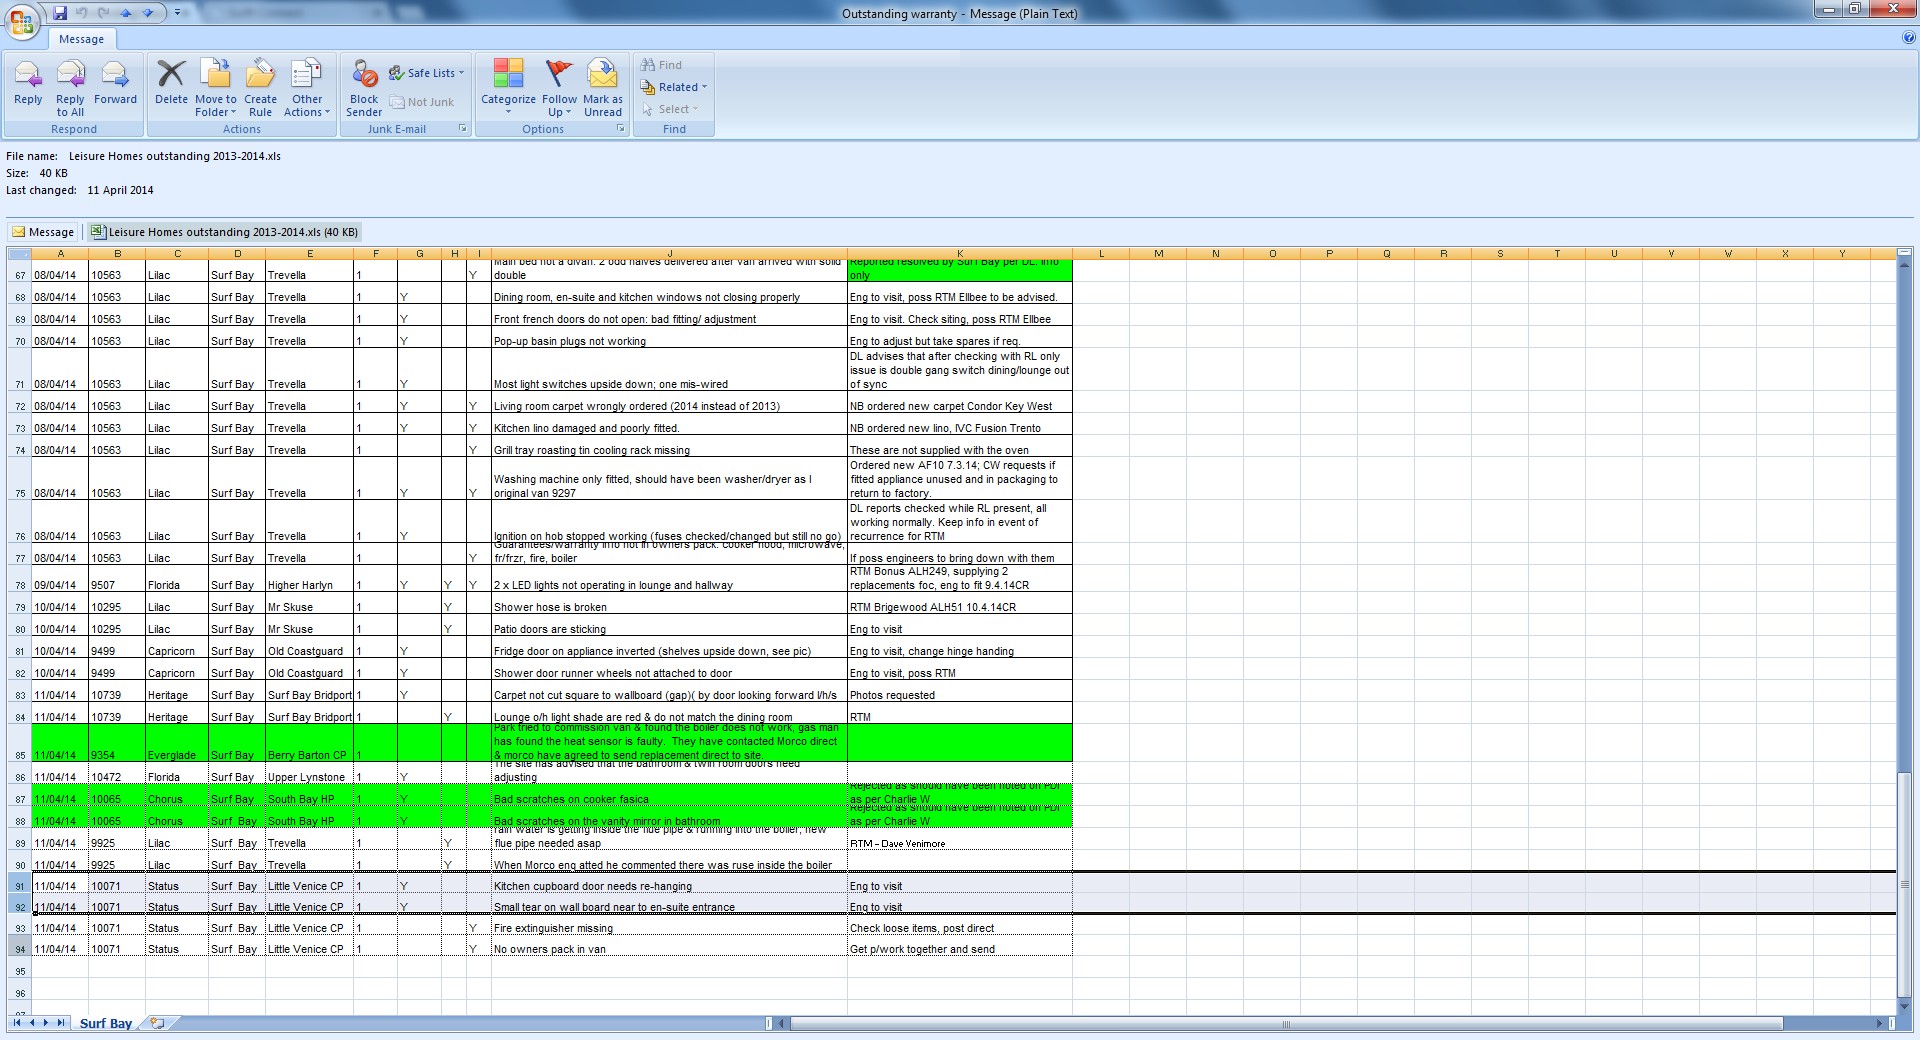Switch to the Message ribbon tab

(81, 39)
